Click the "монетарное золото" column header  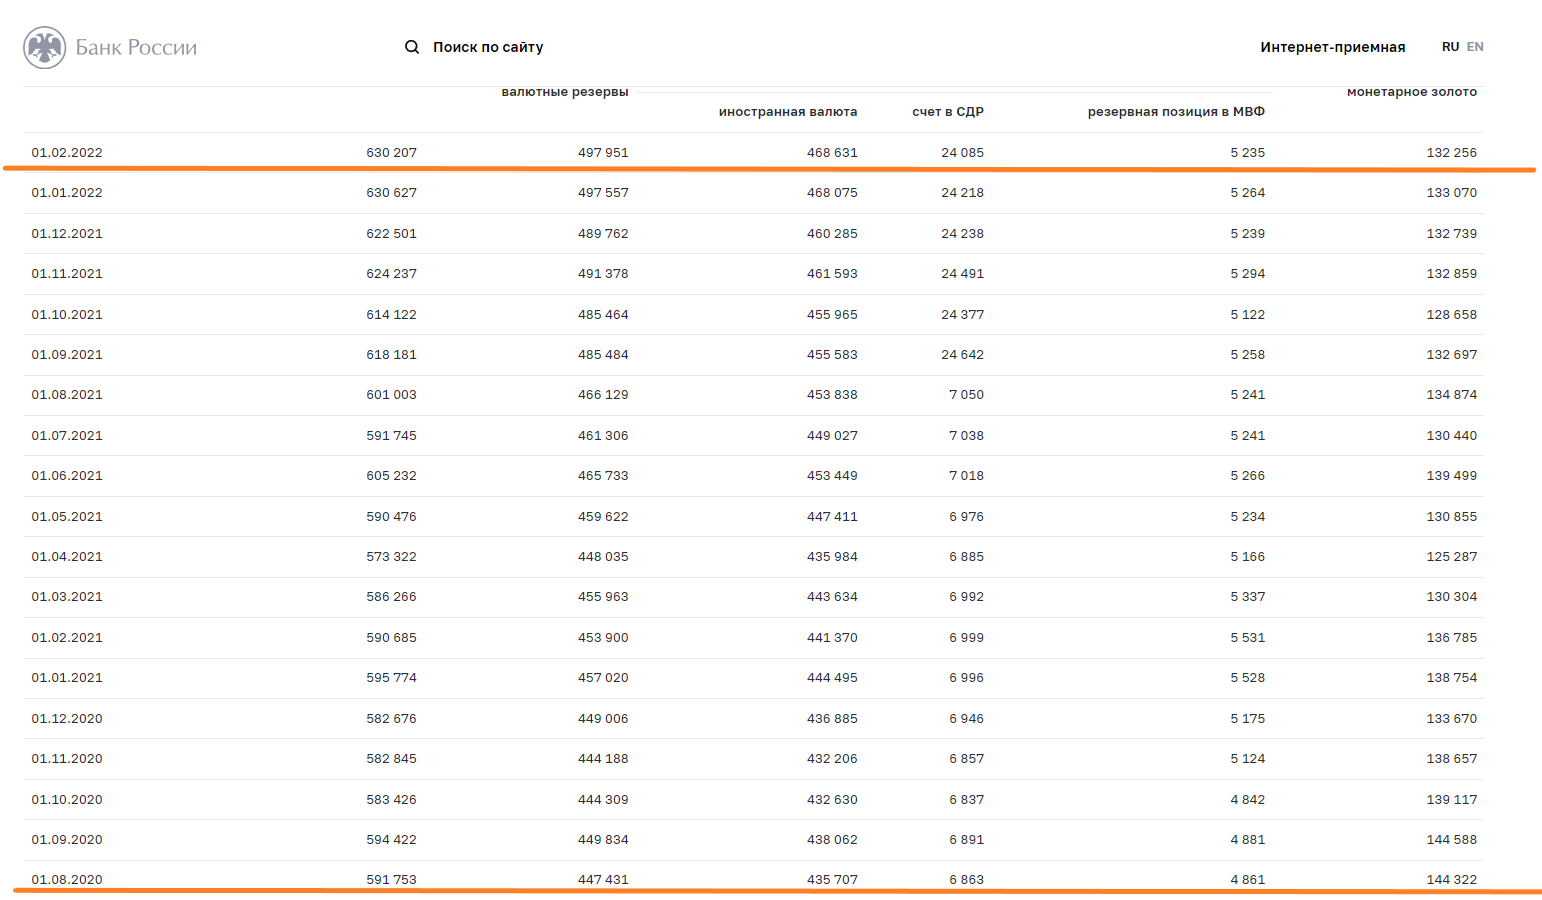point(1411,92)
